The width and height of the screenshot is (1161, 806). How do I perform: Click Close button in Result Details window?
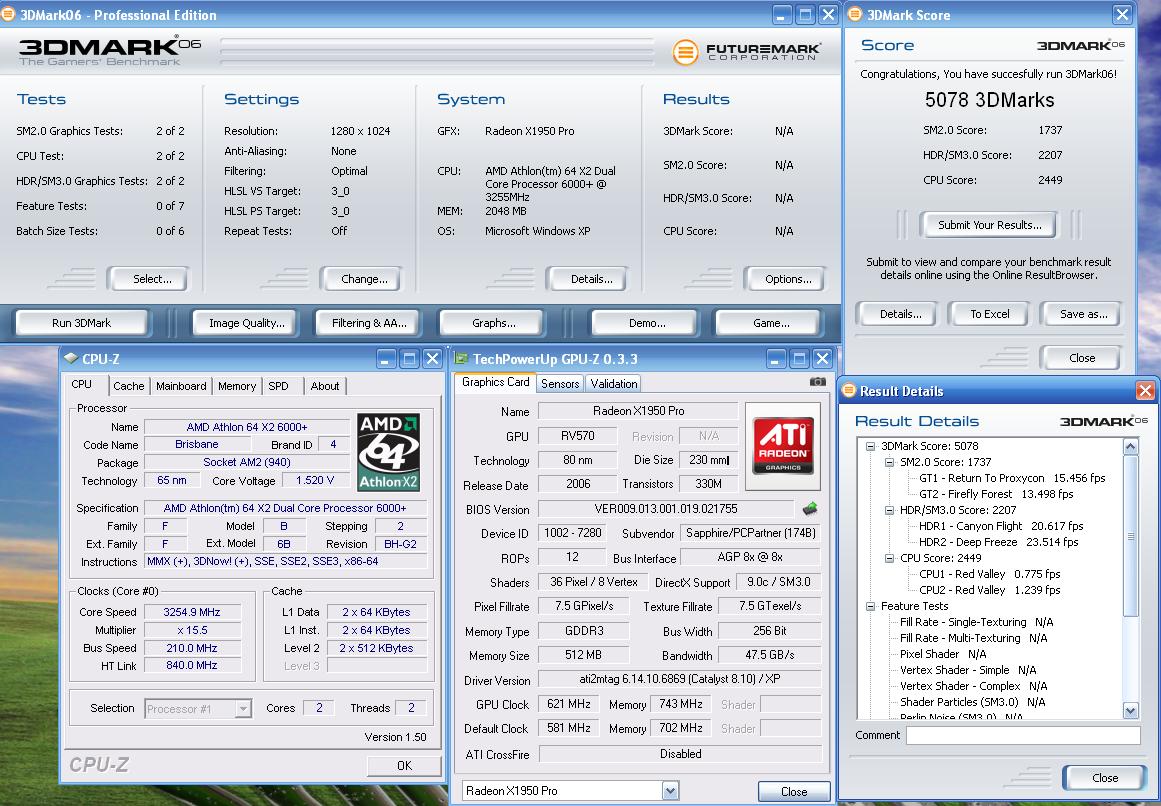(1105, 778)
